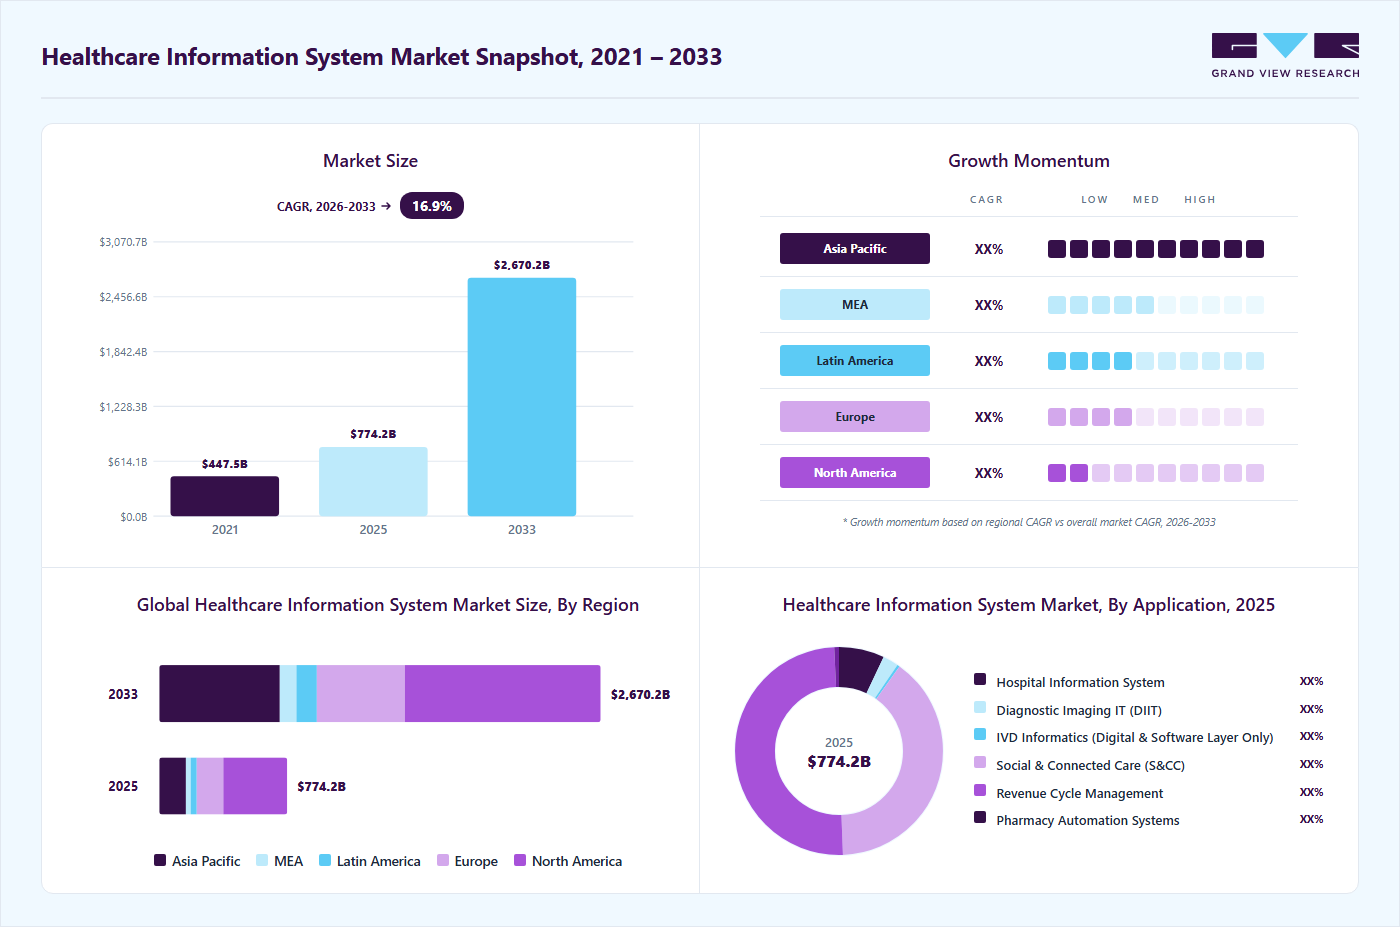Image resolution: width=1400 pixels, height=927 pixels.
Task: Click the IVD Informatics legend swatch
Action: (980, 734)
